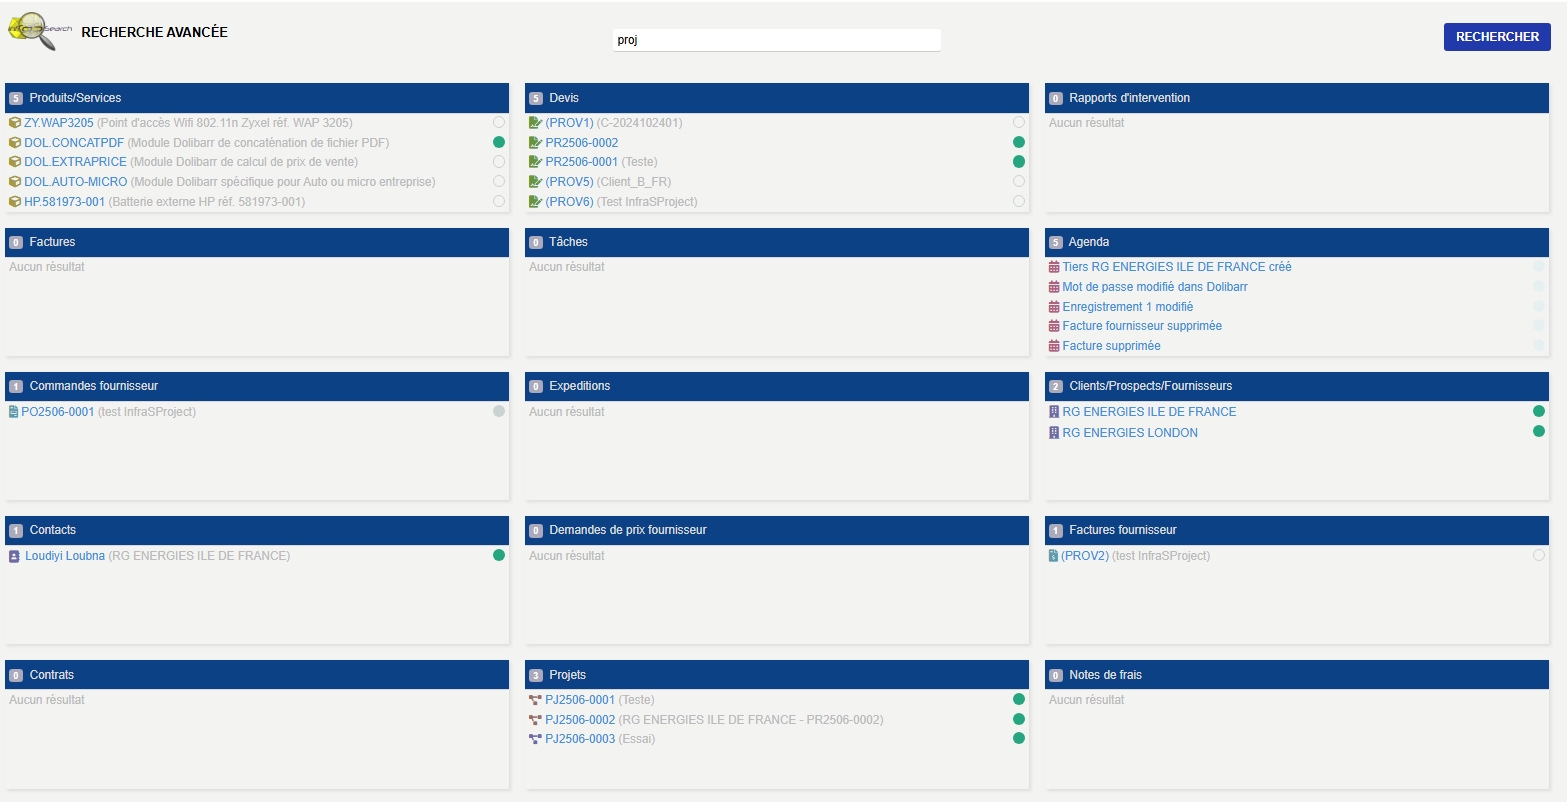This screenshot has height=802, width=1567.
Task: Click the calendar icon for 'Facture supprimée'
Action: pyautogui.click(x=1054, y=346)
